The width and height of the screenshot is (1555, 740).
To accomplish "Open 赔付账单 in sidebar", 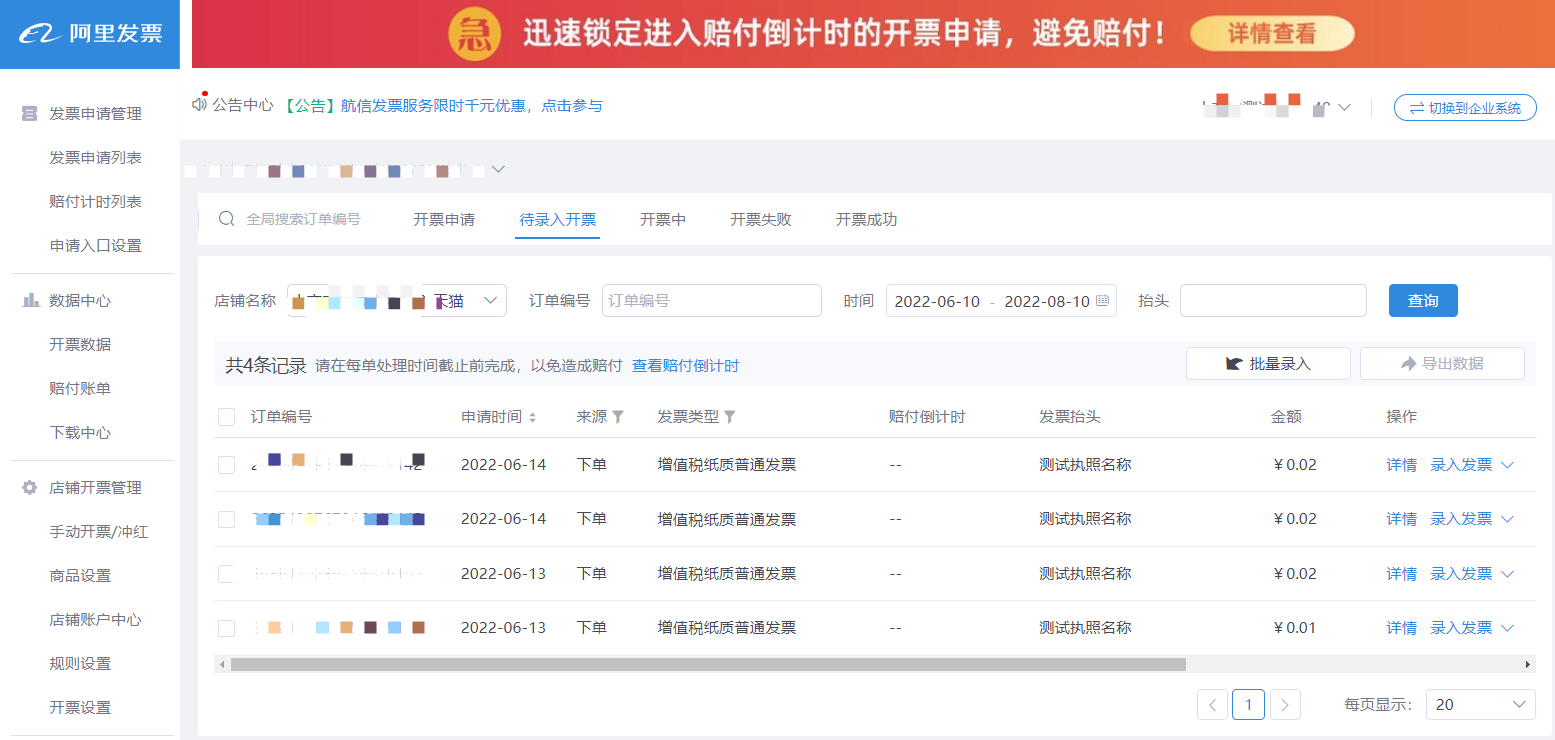I will (80, 389).
